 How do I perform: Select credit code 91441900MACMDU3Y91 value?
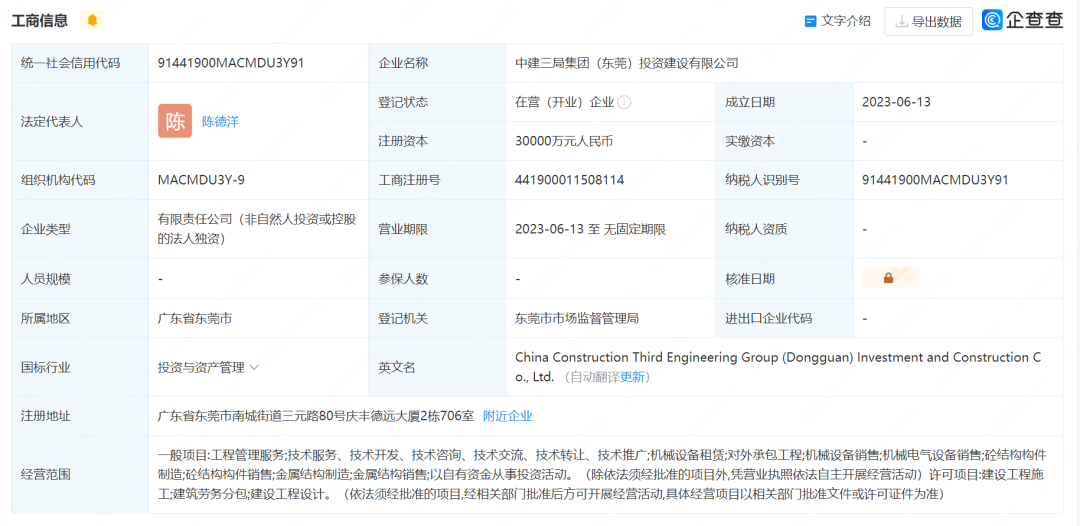(x=231, y=63)
